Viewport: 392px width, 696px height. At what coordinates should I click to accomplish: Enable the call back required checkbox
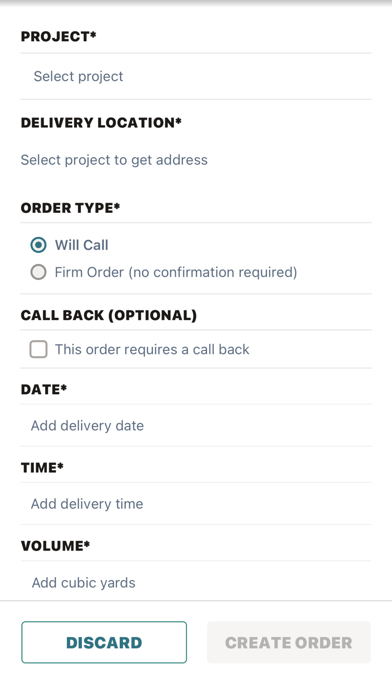click(39, 349)
